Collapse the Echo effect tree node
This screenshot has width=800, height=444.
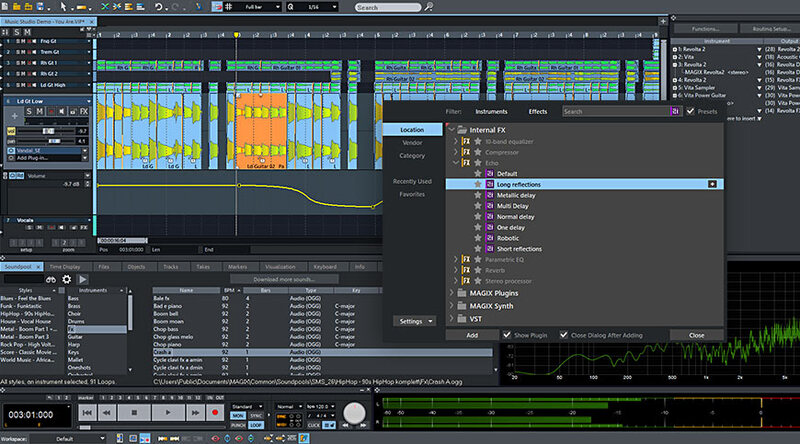[x=455, y=161]
